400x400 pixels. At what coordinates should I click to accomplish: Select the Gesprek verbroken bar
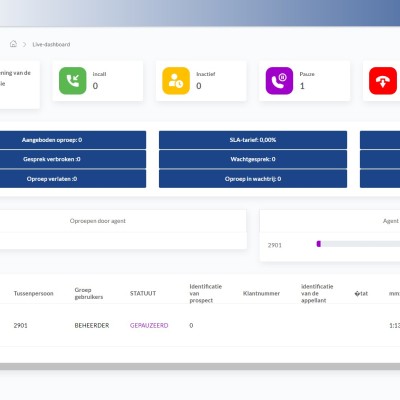click(x=73, y=159)
